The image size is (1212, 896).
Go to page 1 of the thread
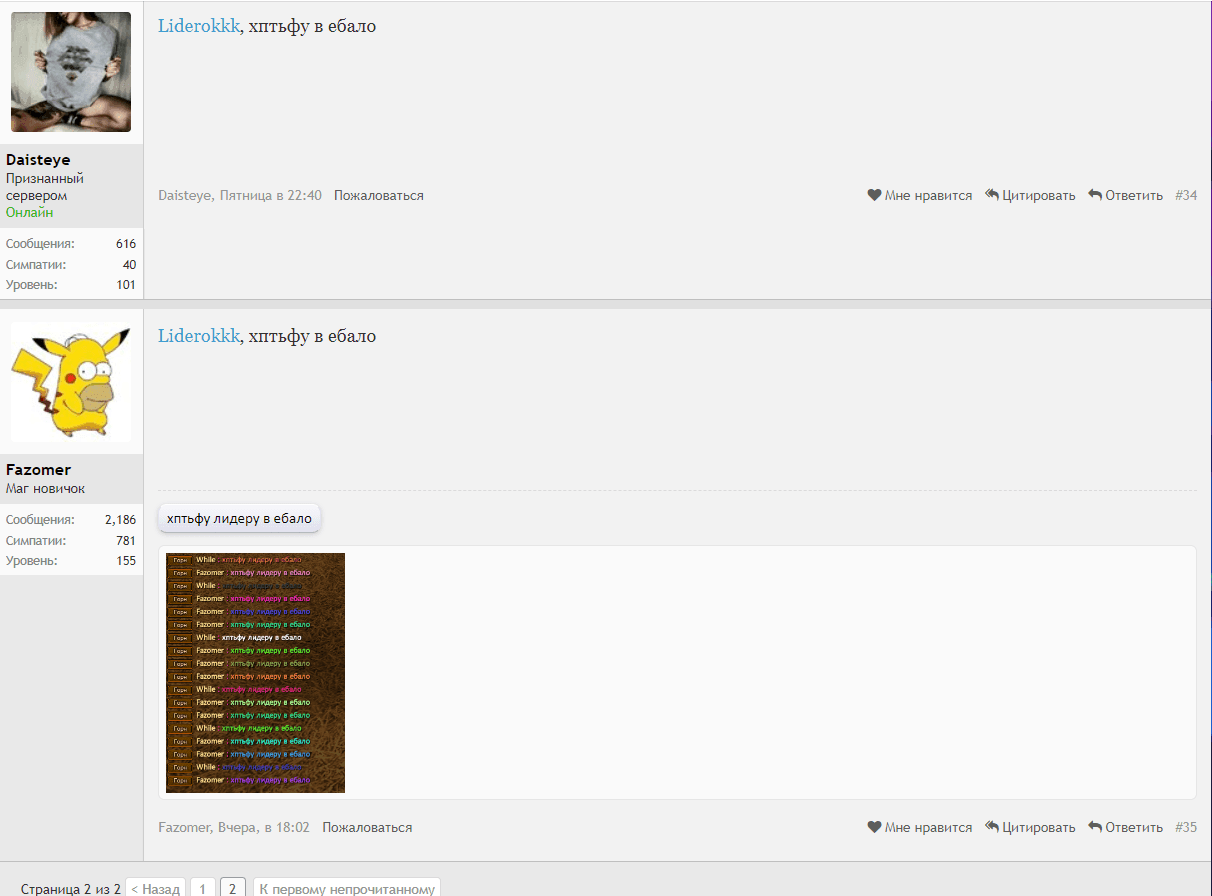202,888
